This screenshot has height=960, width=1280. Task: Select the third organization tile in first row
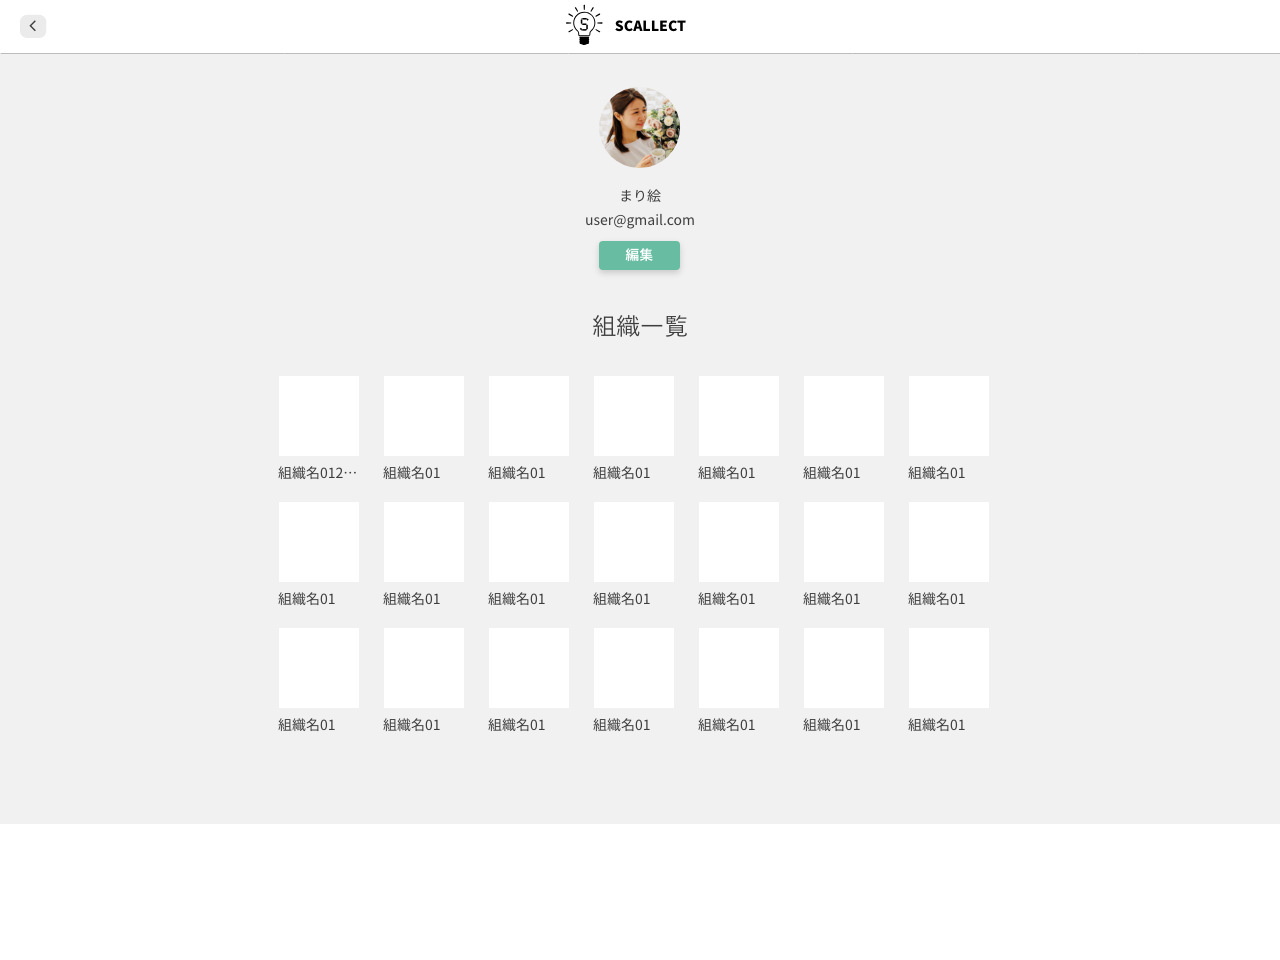point(529,416)
